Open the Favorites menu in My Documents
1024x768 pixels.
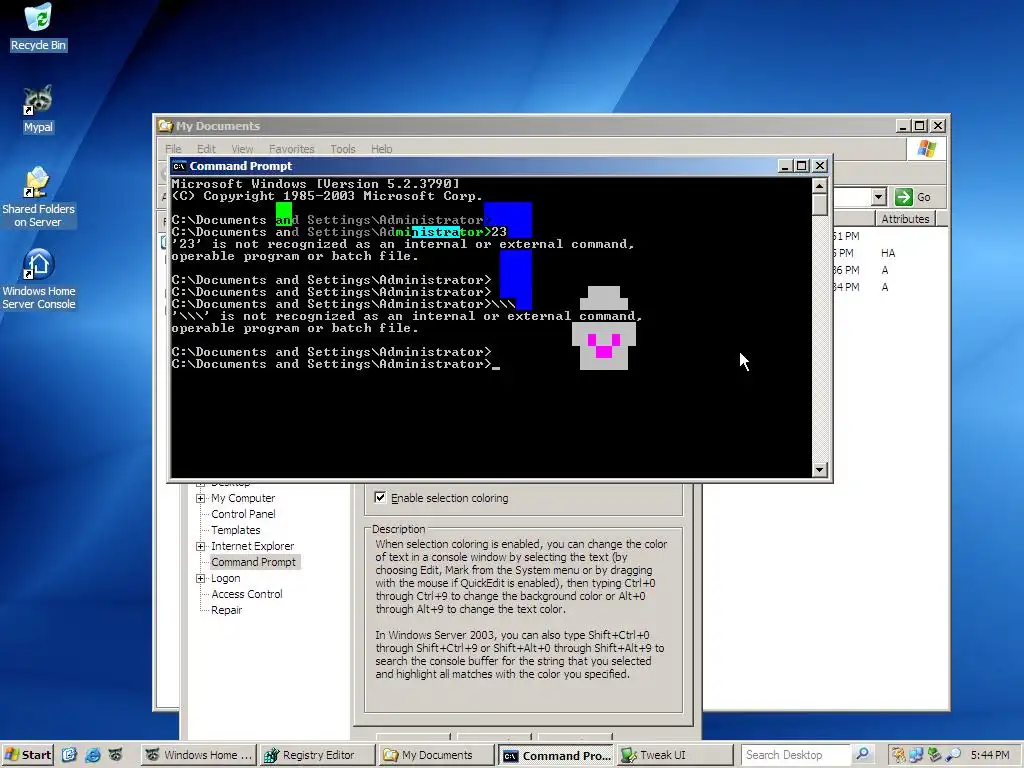coord(291,149)
